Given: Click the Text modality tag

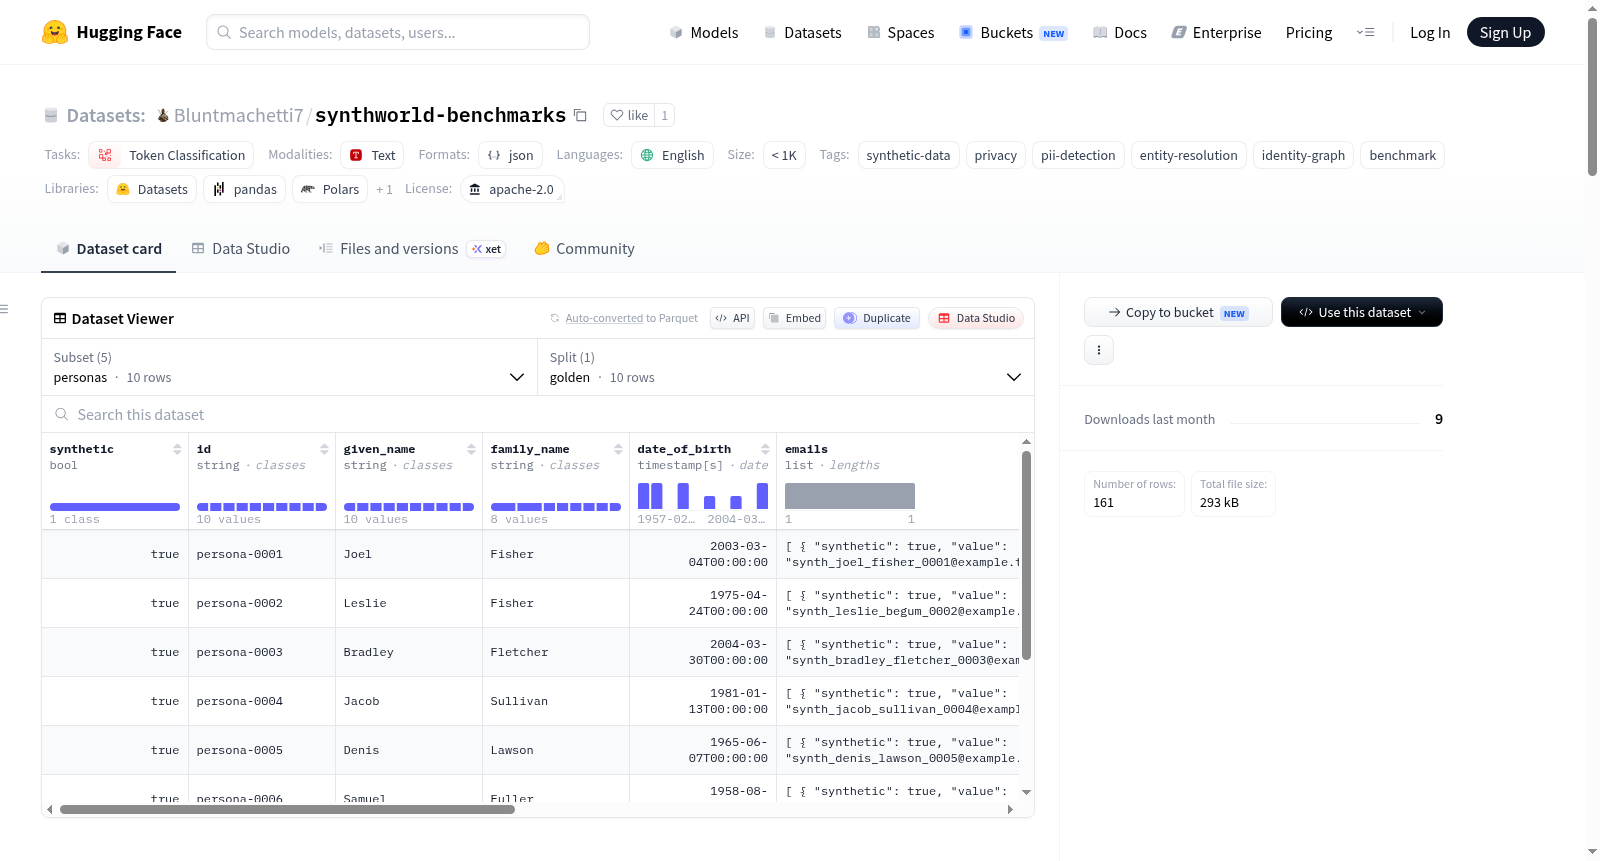Looking at the screenshot, I should [x=373, y=155].
